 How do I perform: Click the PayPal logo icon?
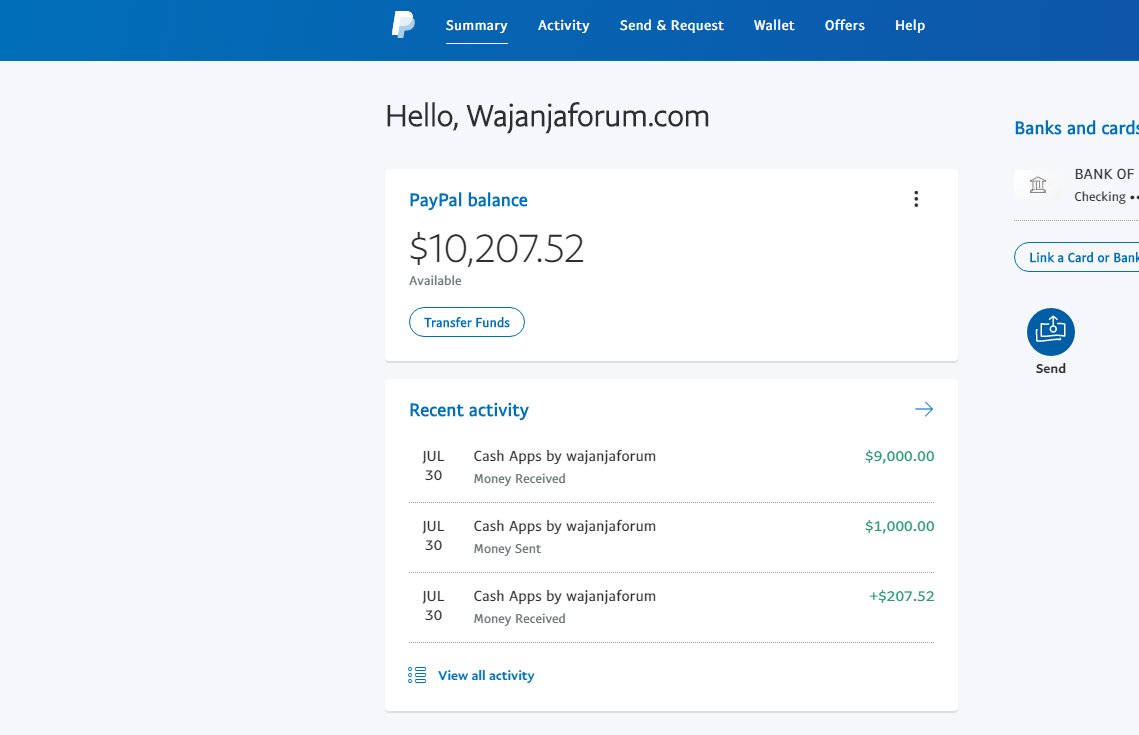click(403, 25)
